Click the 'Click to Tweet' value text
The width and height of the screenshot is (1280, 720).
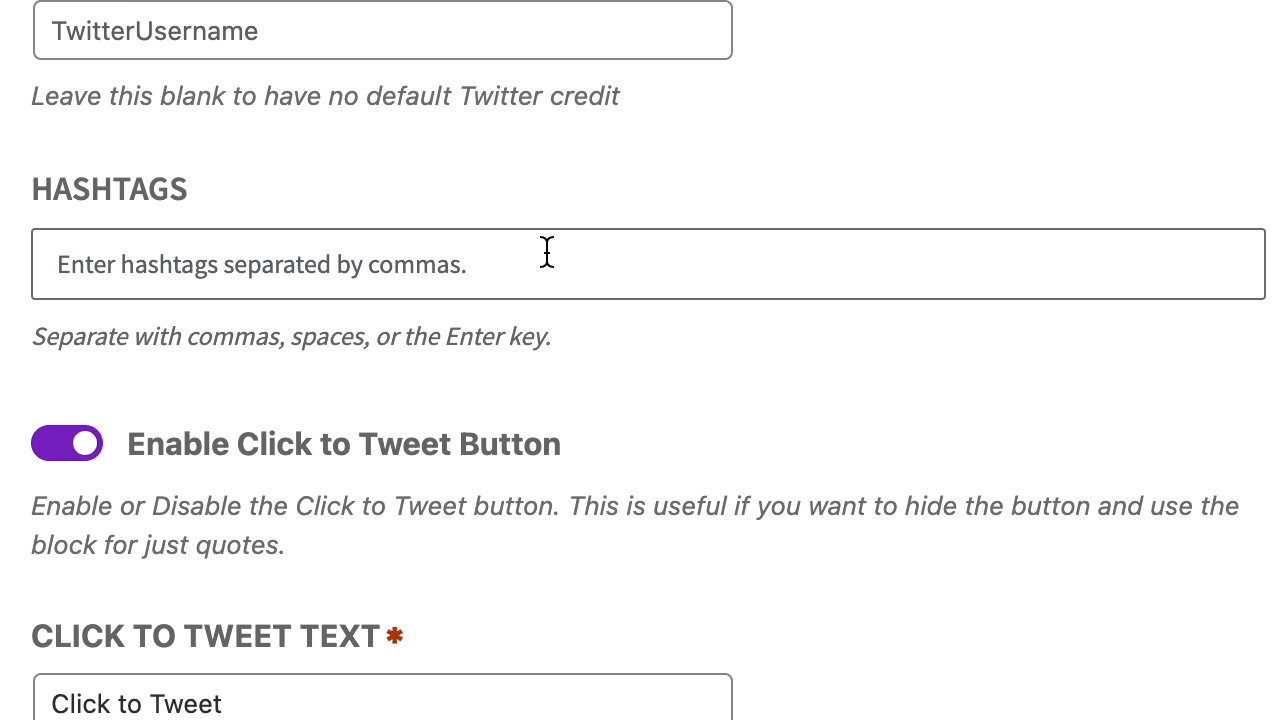(137, 703)
